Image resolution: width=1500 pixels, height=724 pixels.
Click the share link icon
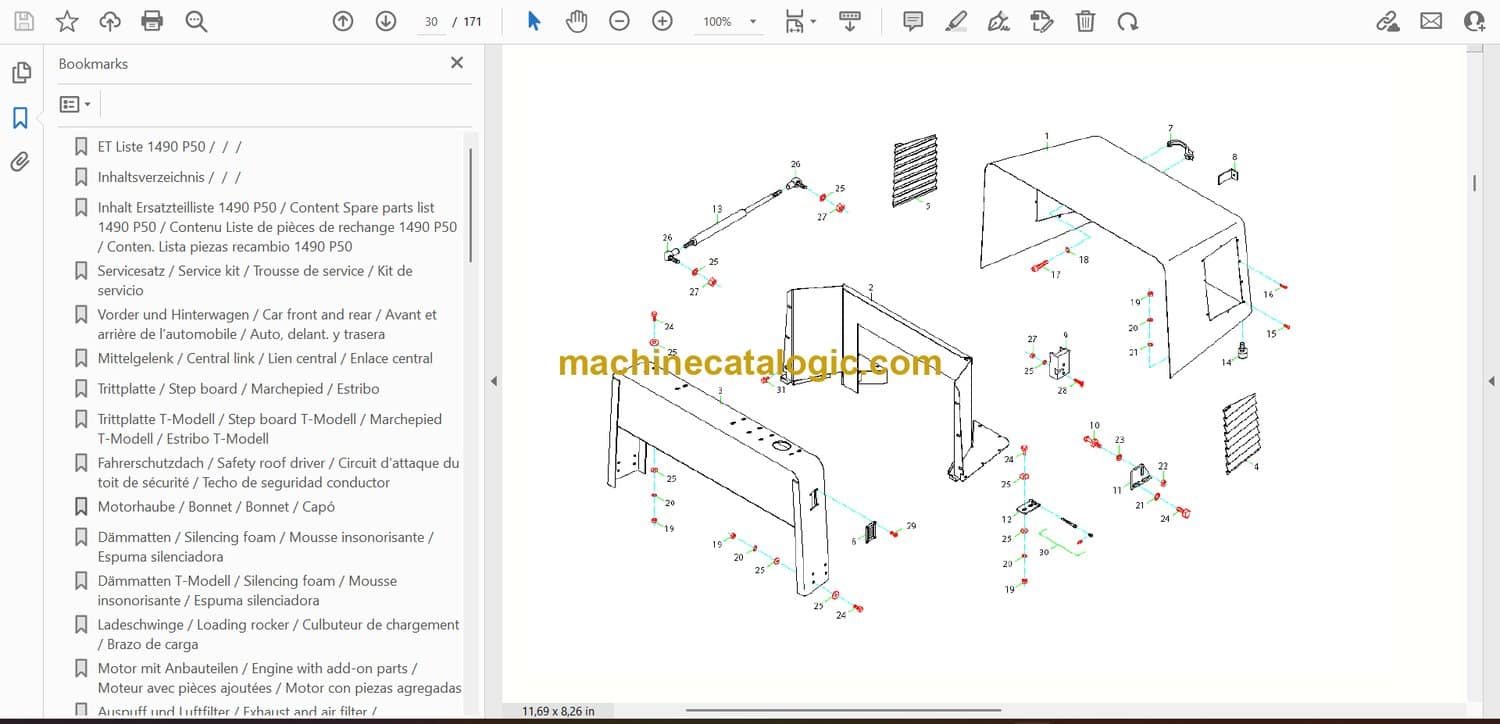click(1388, 21)
